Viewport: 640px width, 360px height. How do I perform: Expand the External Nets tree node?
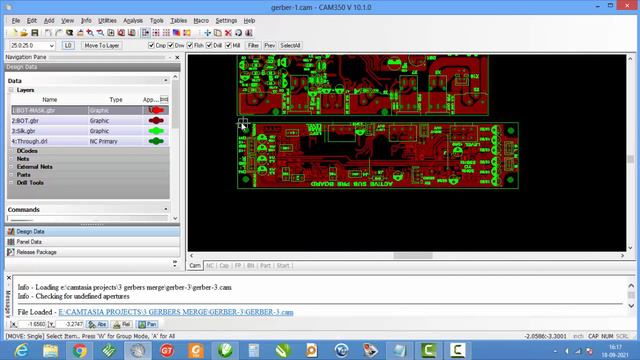(11, 167)
